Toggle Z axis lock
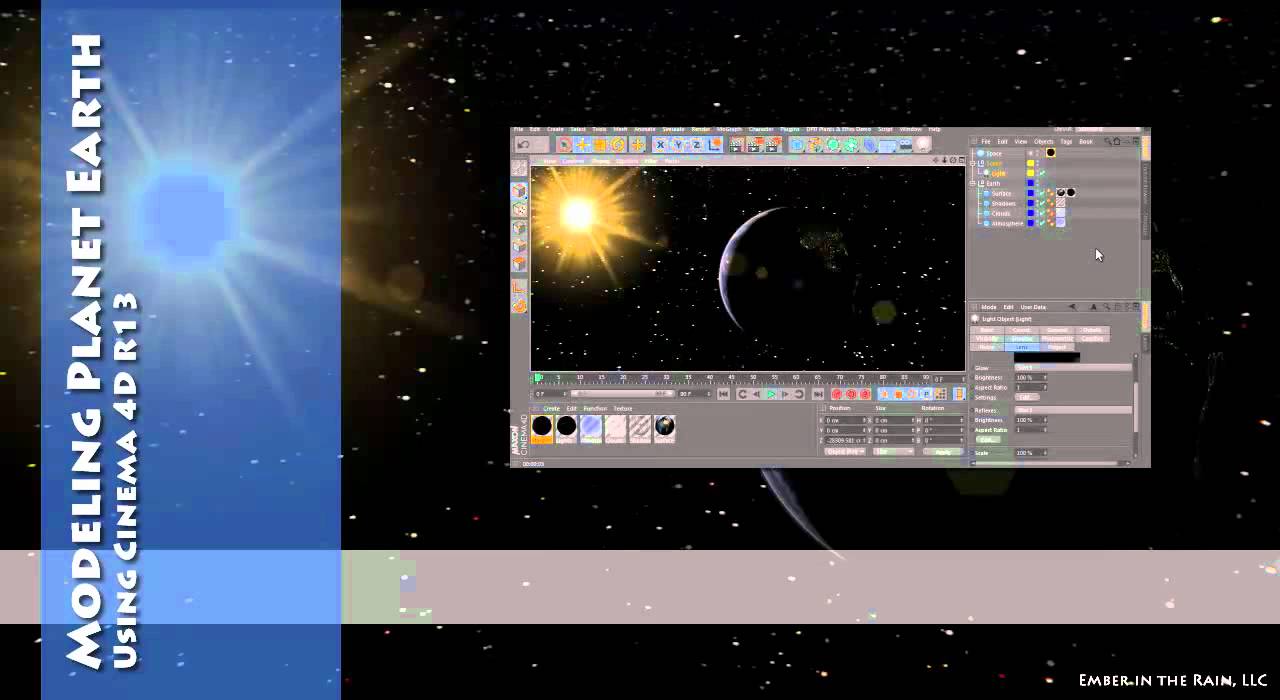Screen dimensions: 1280x700 coord(696,144)
